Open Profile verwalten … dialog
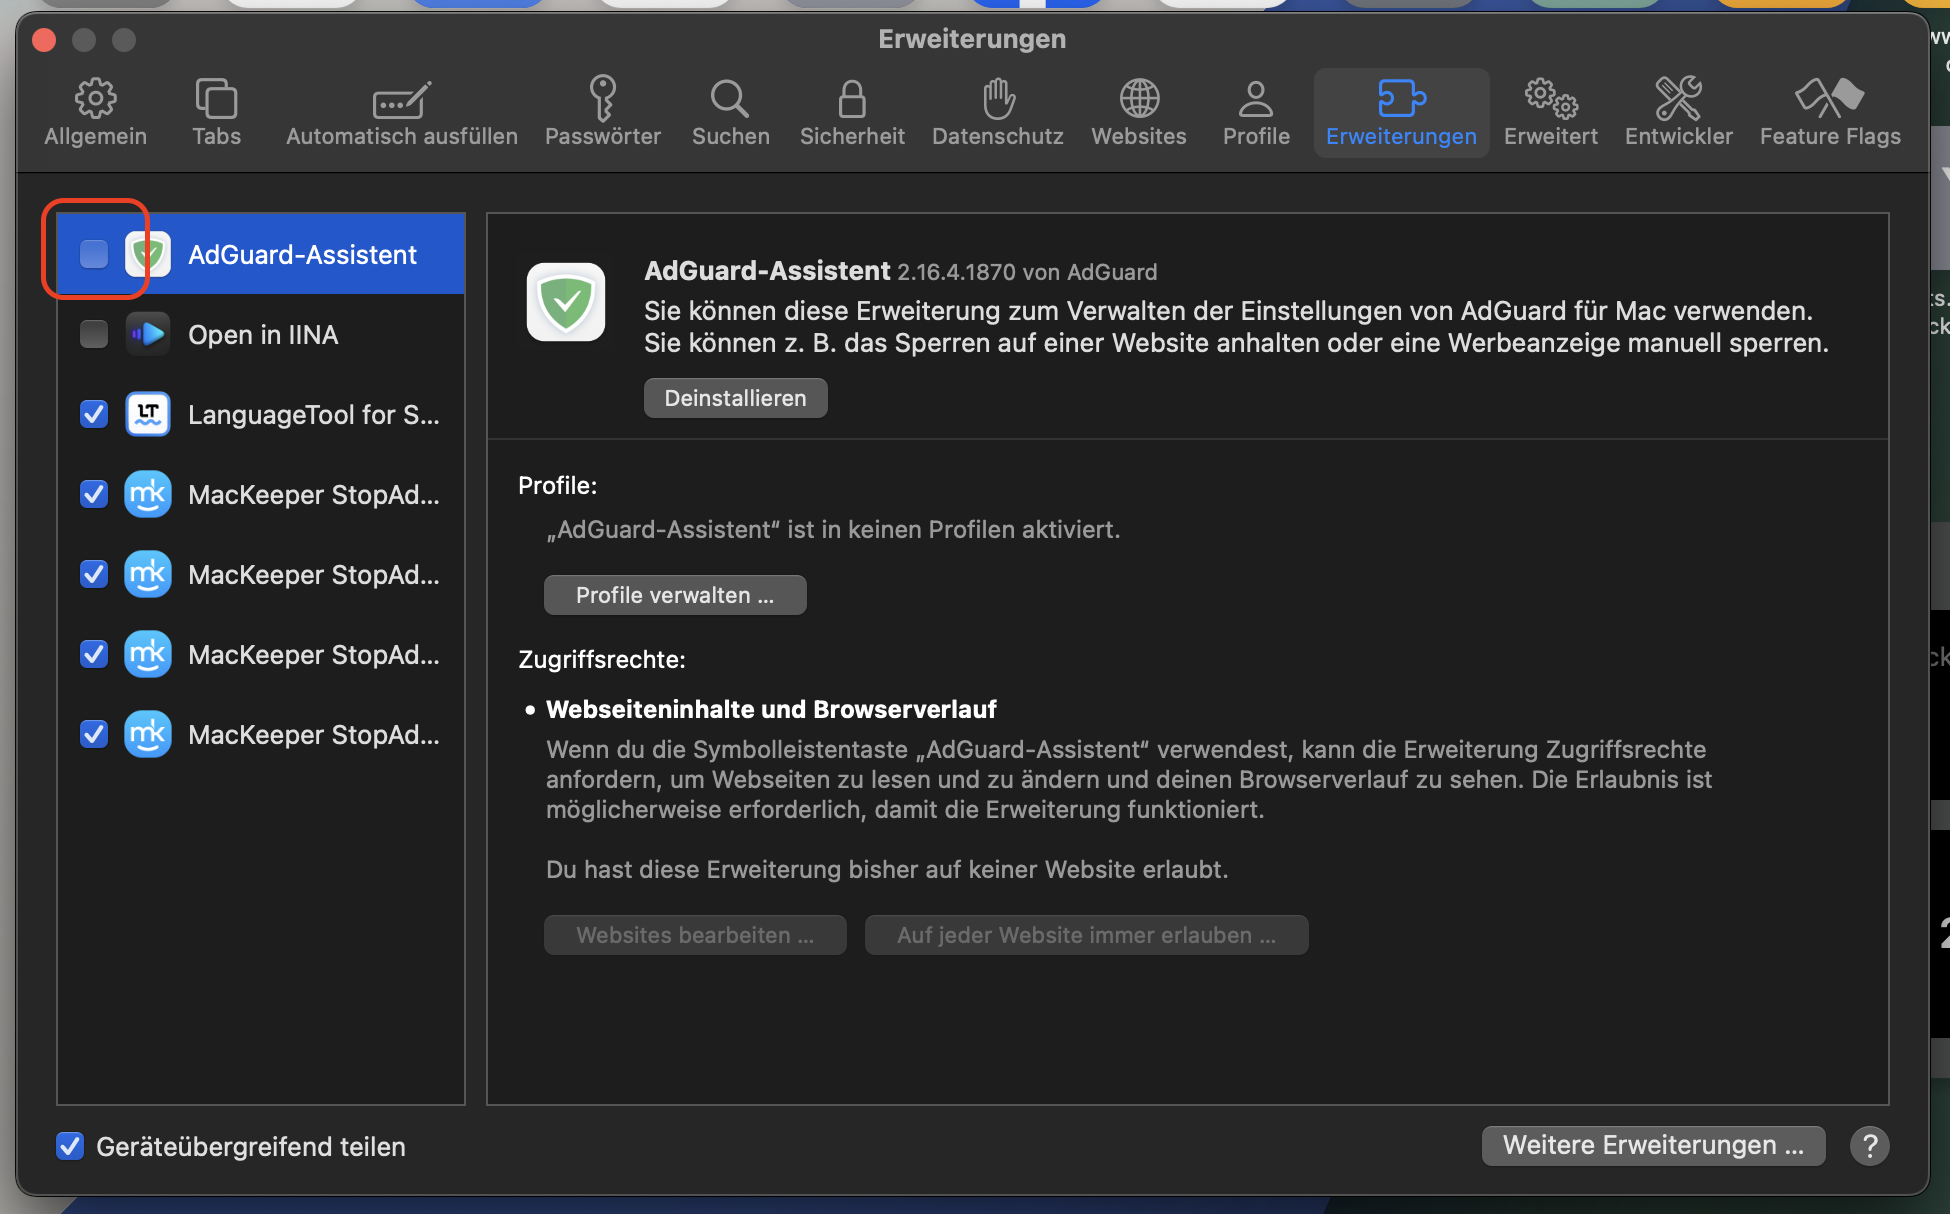The width and height of the screenshot is (1950, 1214). [675, 595]
